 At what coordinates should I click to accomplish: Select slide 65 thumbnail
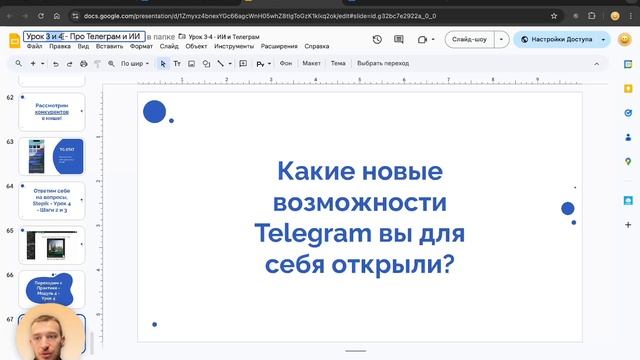pyautogui.click(x=52, y=245)
